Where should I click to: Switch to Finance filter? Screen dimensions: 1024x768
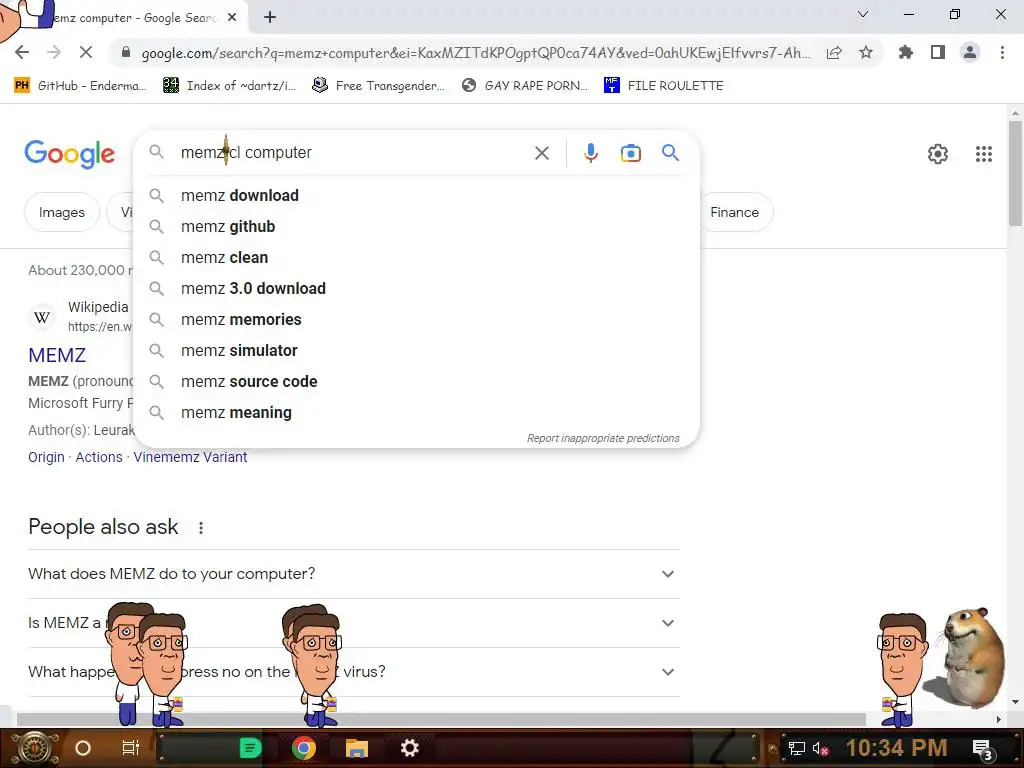click(x=735, y=212)
